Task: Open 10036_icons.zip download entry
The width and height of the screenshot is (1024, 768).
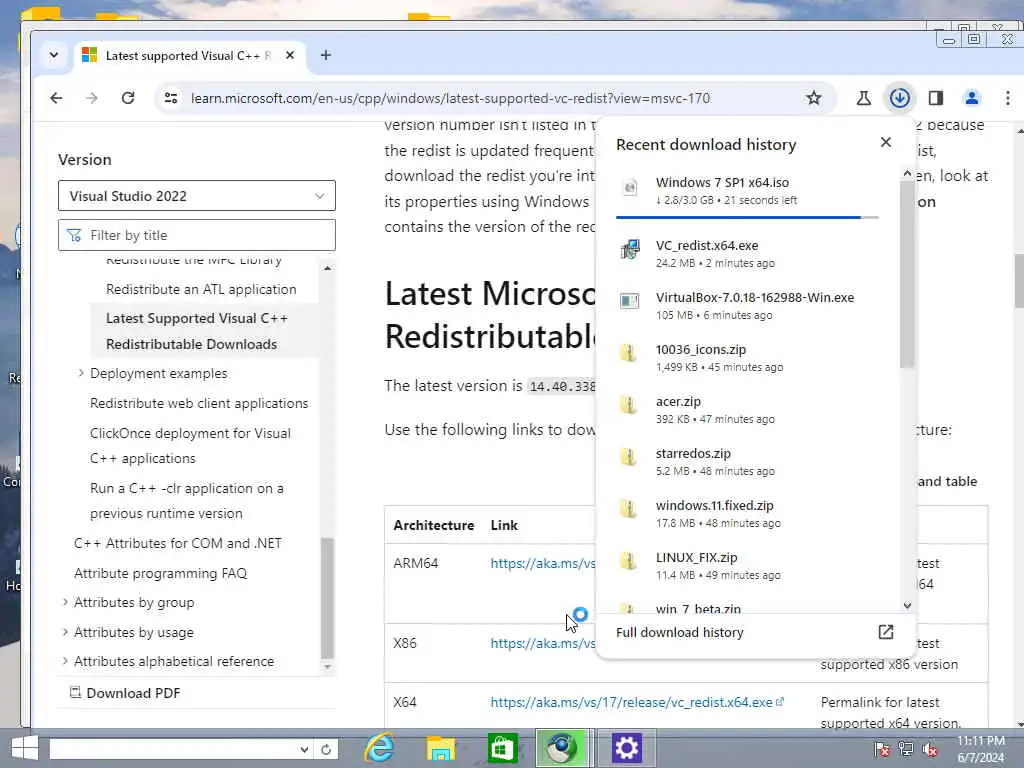Action: (x=748, y=358)
